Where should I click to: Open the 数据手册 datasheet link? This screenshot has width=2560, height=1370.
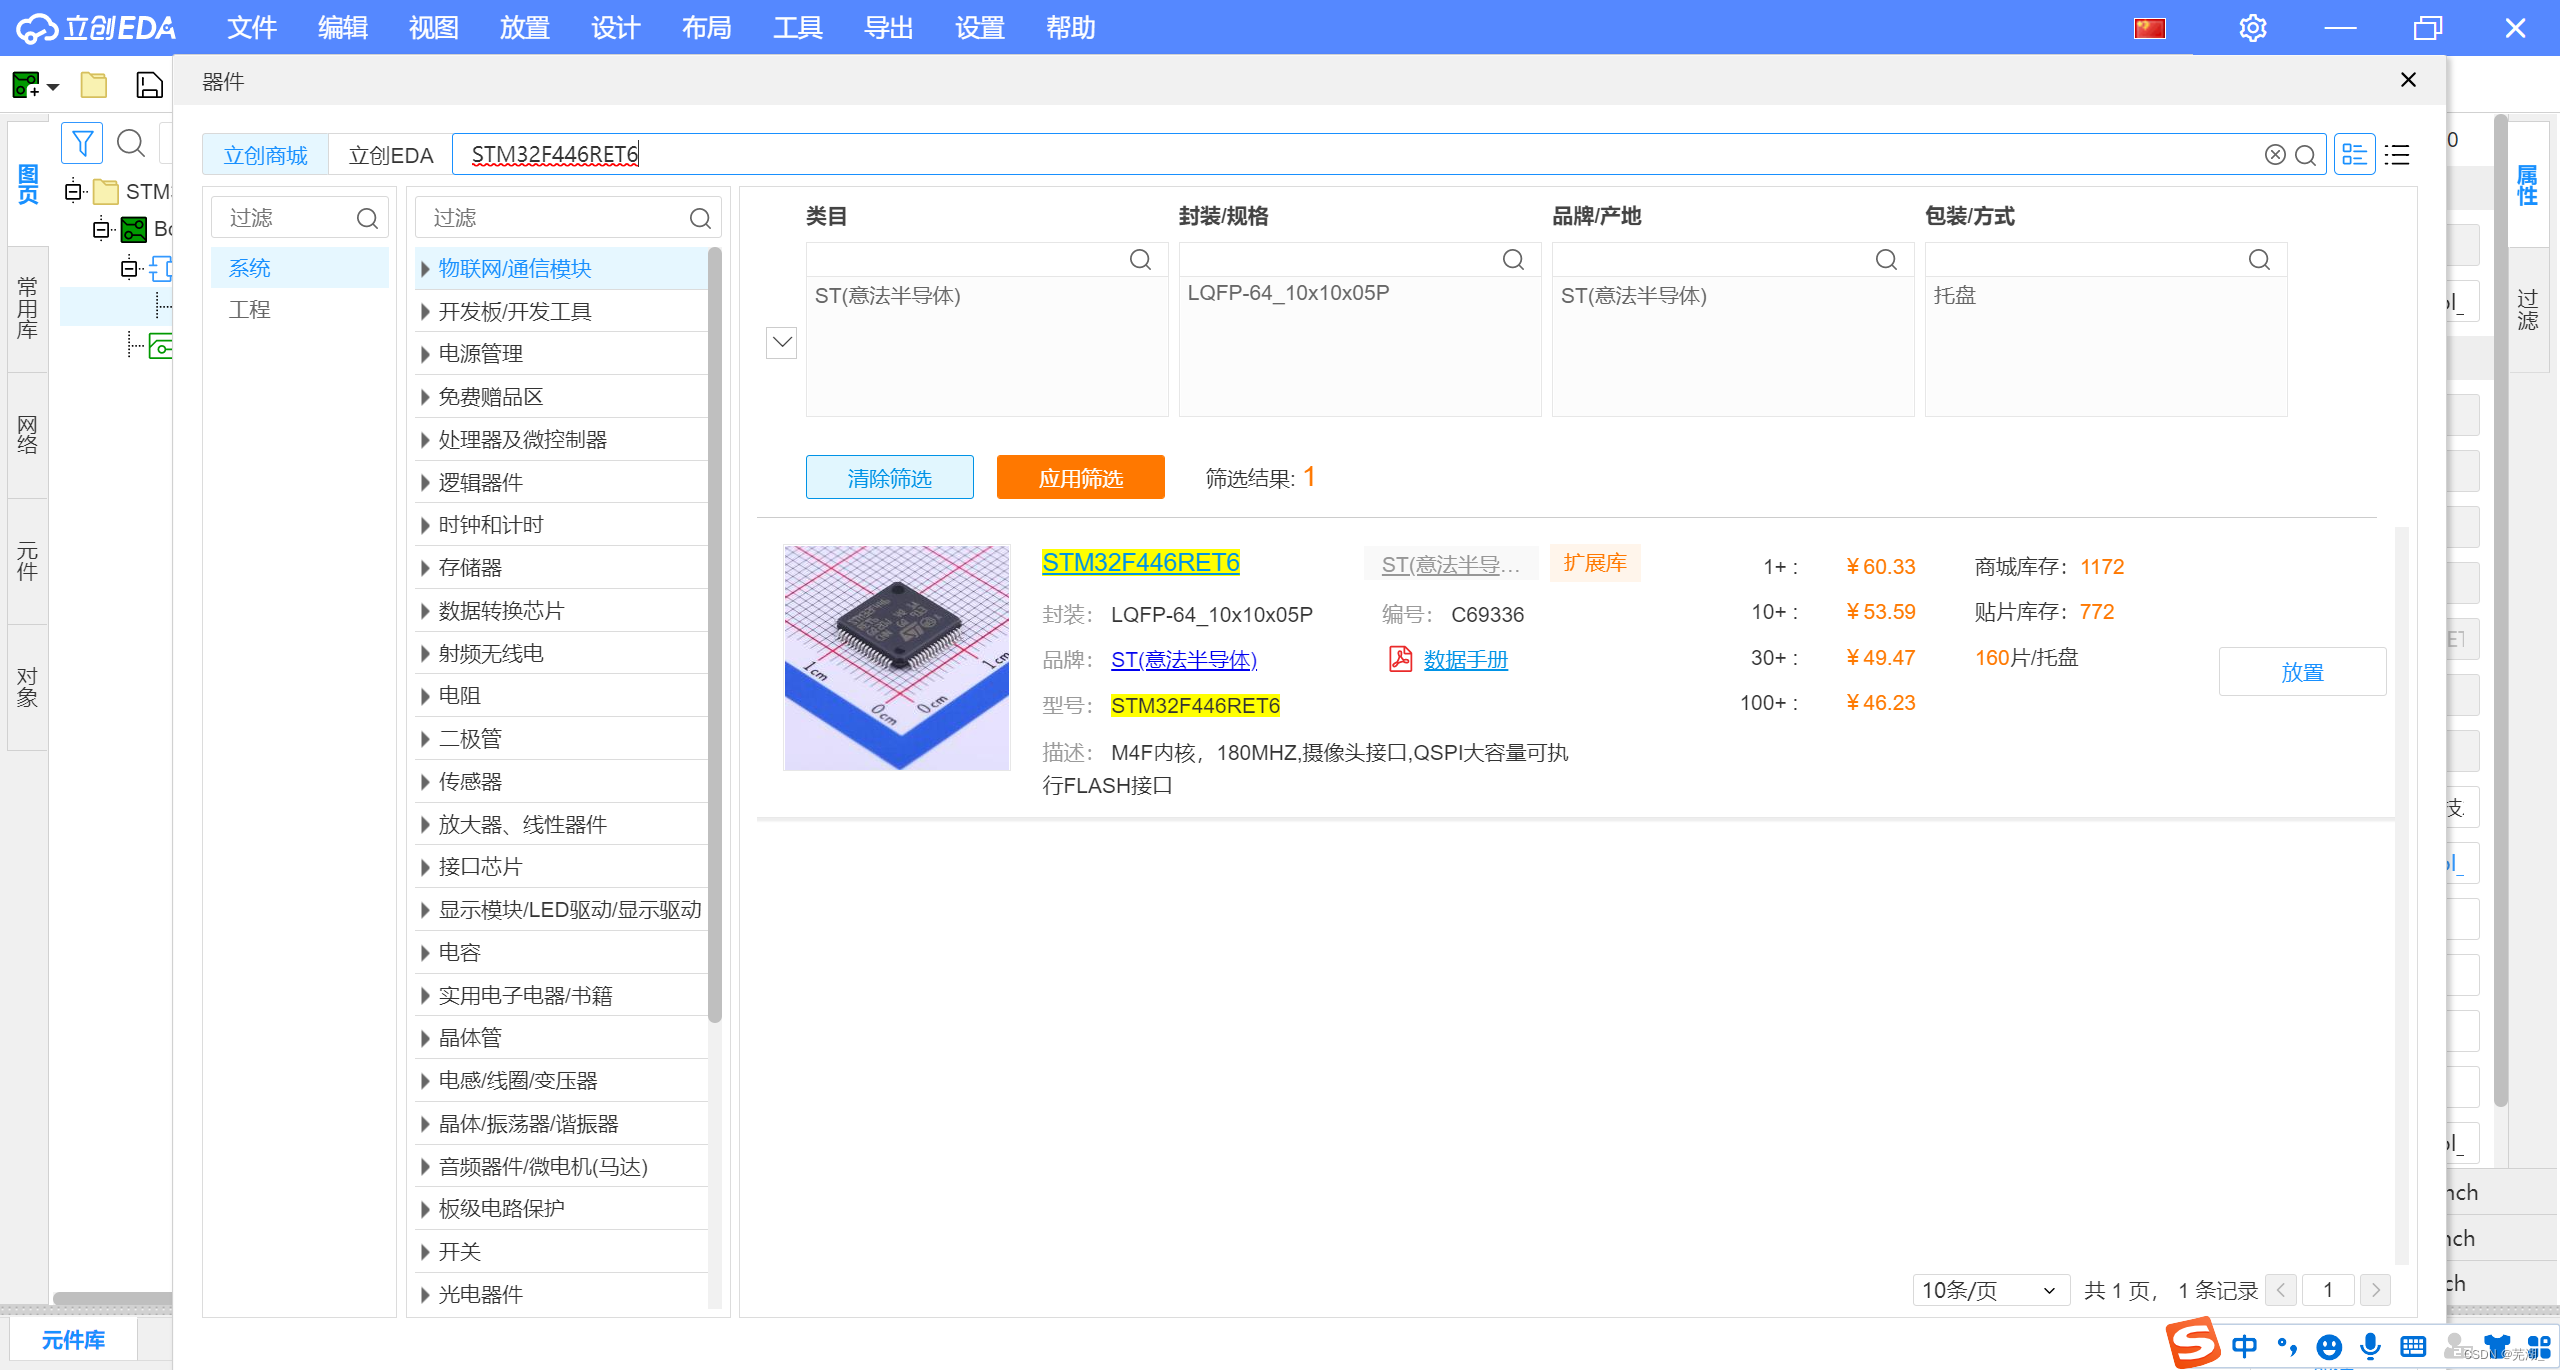coord(1465,660)
